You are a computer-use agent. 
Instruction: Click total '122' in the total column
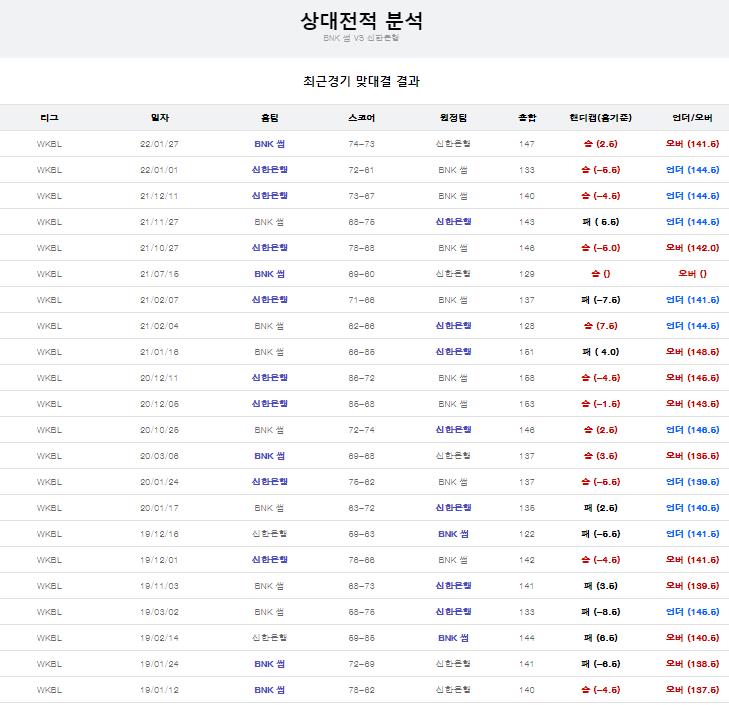click(x=527, y=534)
